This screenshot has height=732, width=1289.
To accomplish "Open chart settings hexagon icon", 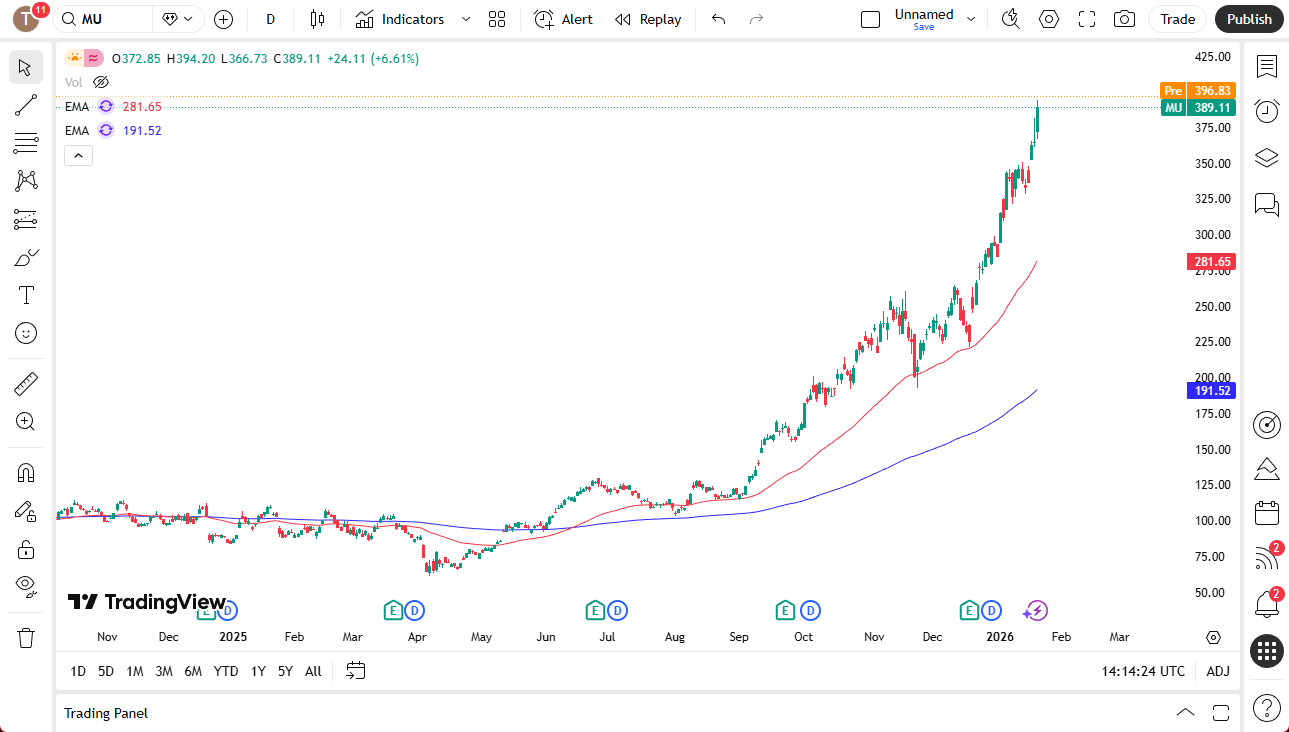I will (1049, 19).
